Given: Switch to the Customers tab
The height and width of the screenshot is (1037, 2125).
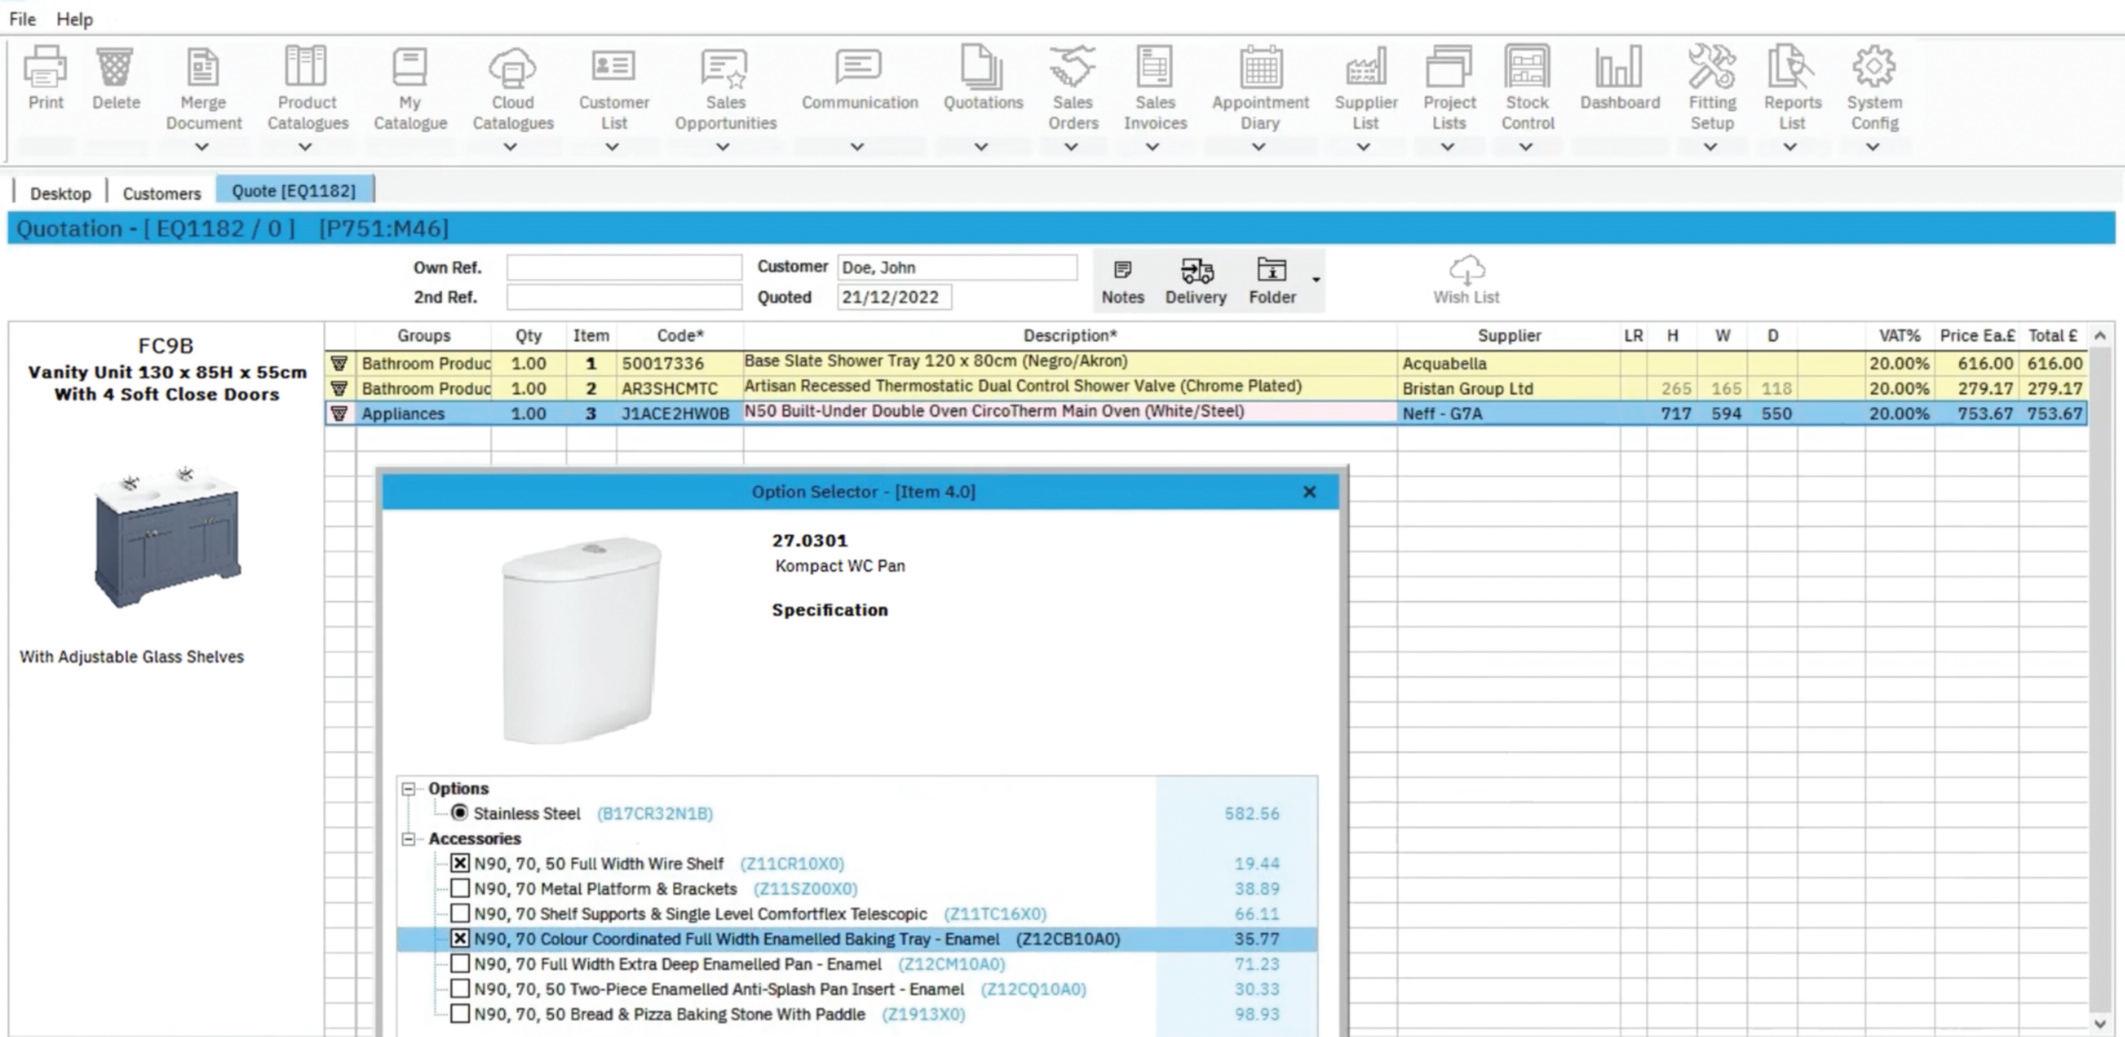Looking at the screenshot, I should pyautogui.click(x=161, y=193).
